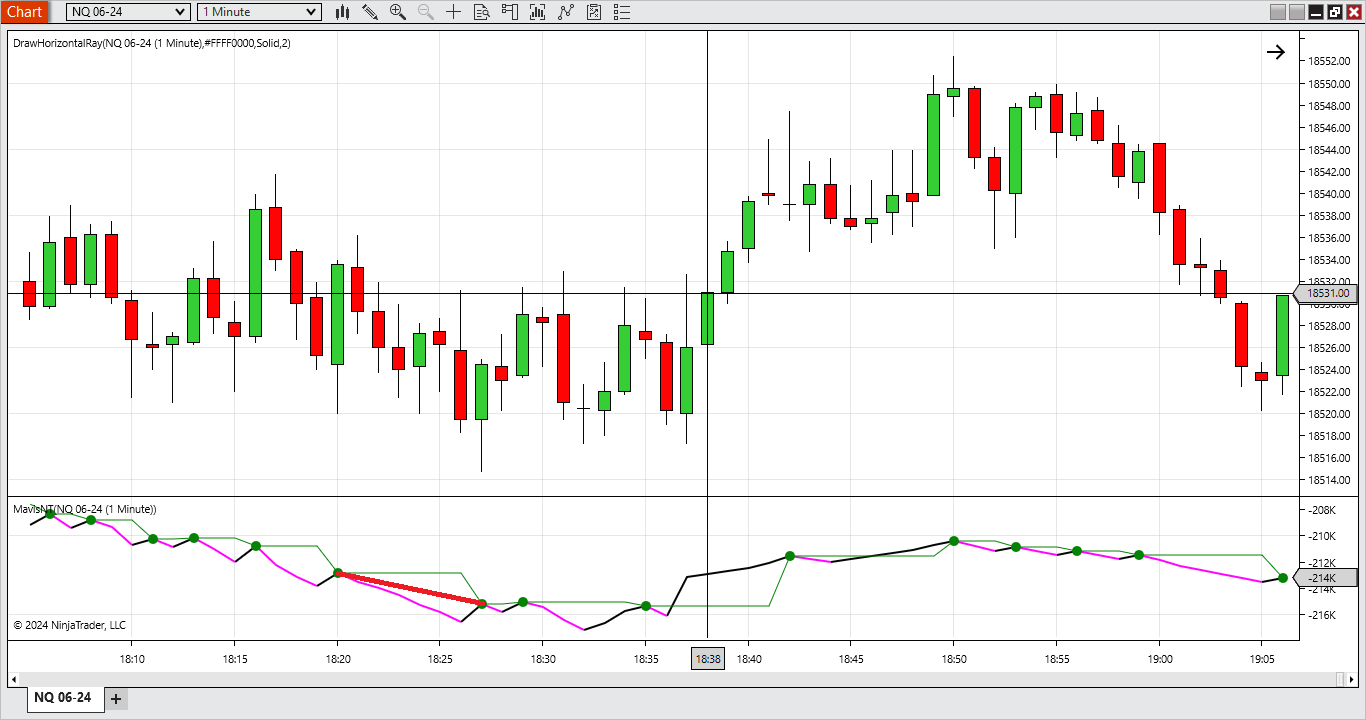Open the NQ 06-24 instrument dropdown
Image resolution: width=1366 pixels, height=720 pixels.
coord(128,12)
